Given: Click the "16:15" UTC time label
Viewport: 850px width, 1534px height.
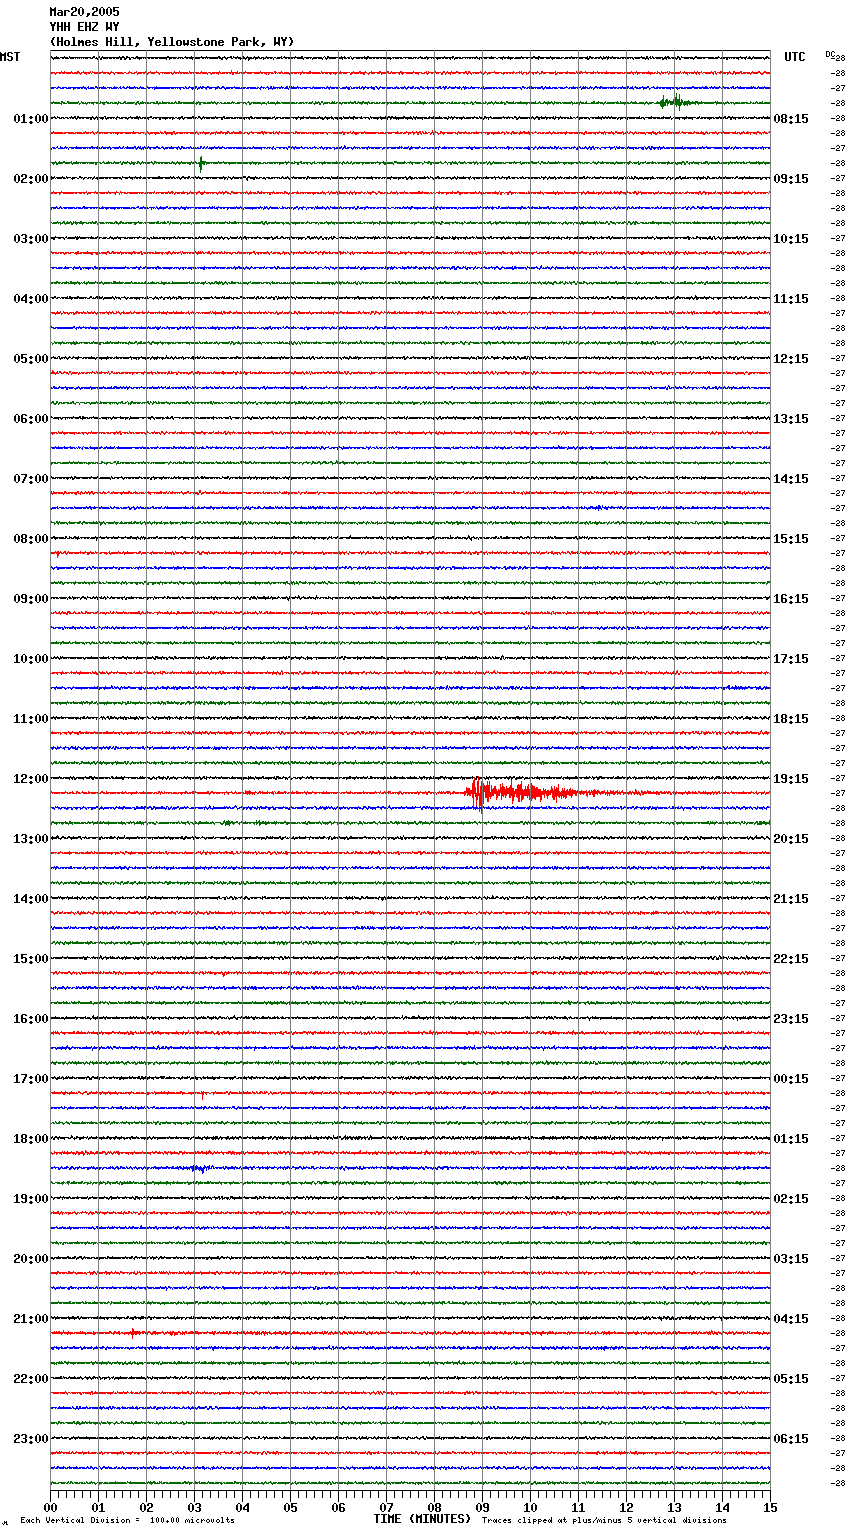Looking at the screenshot, I should (791, 599).
